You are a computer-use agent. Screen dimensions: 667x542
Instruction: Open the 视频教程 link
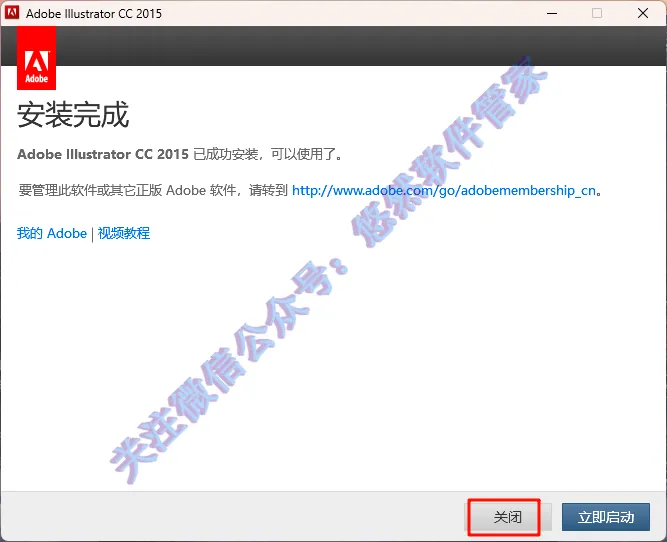coord(123,233)
